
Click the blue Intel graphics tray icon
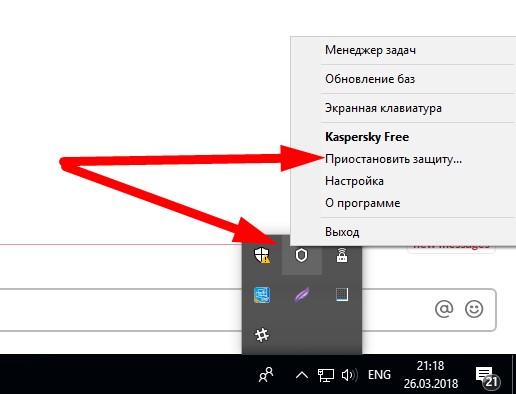point(262,295)
